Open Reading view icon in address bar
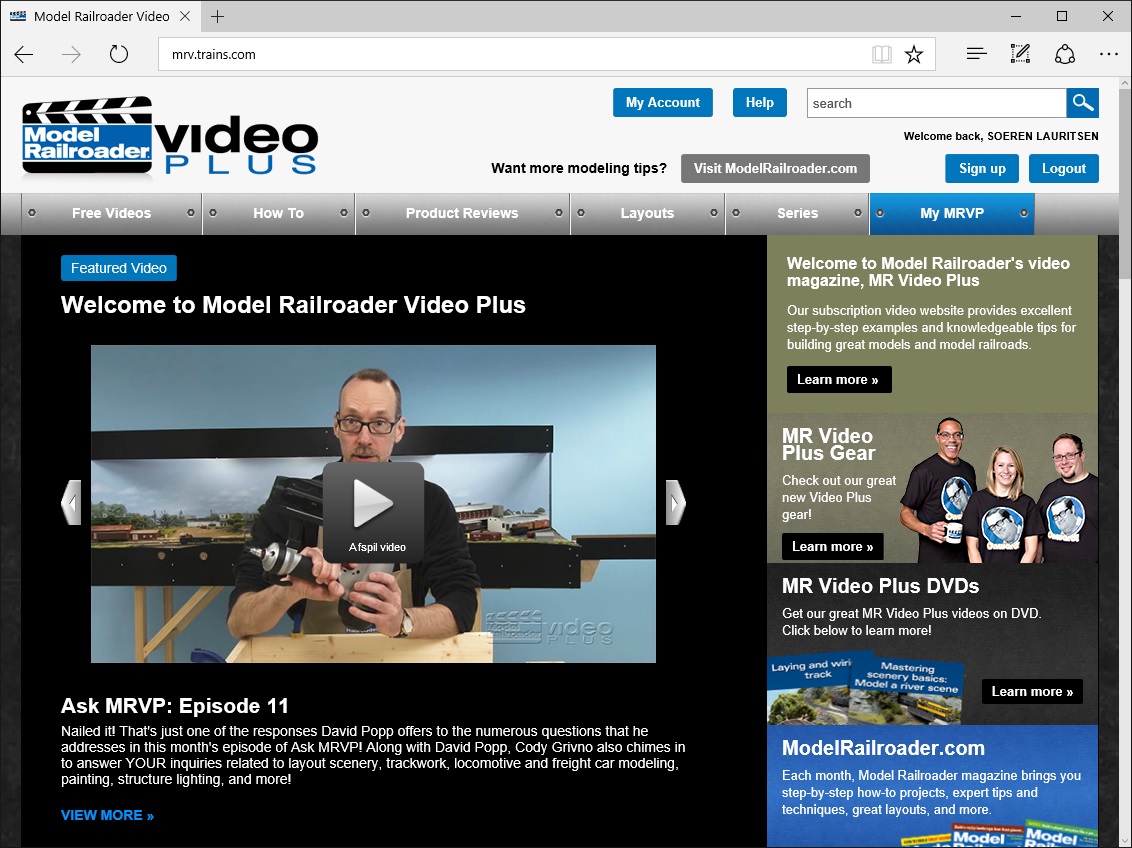This screenshot has height=848, width=1132. point(881,54)
